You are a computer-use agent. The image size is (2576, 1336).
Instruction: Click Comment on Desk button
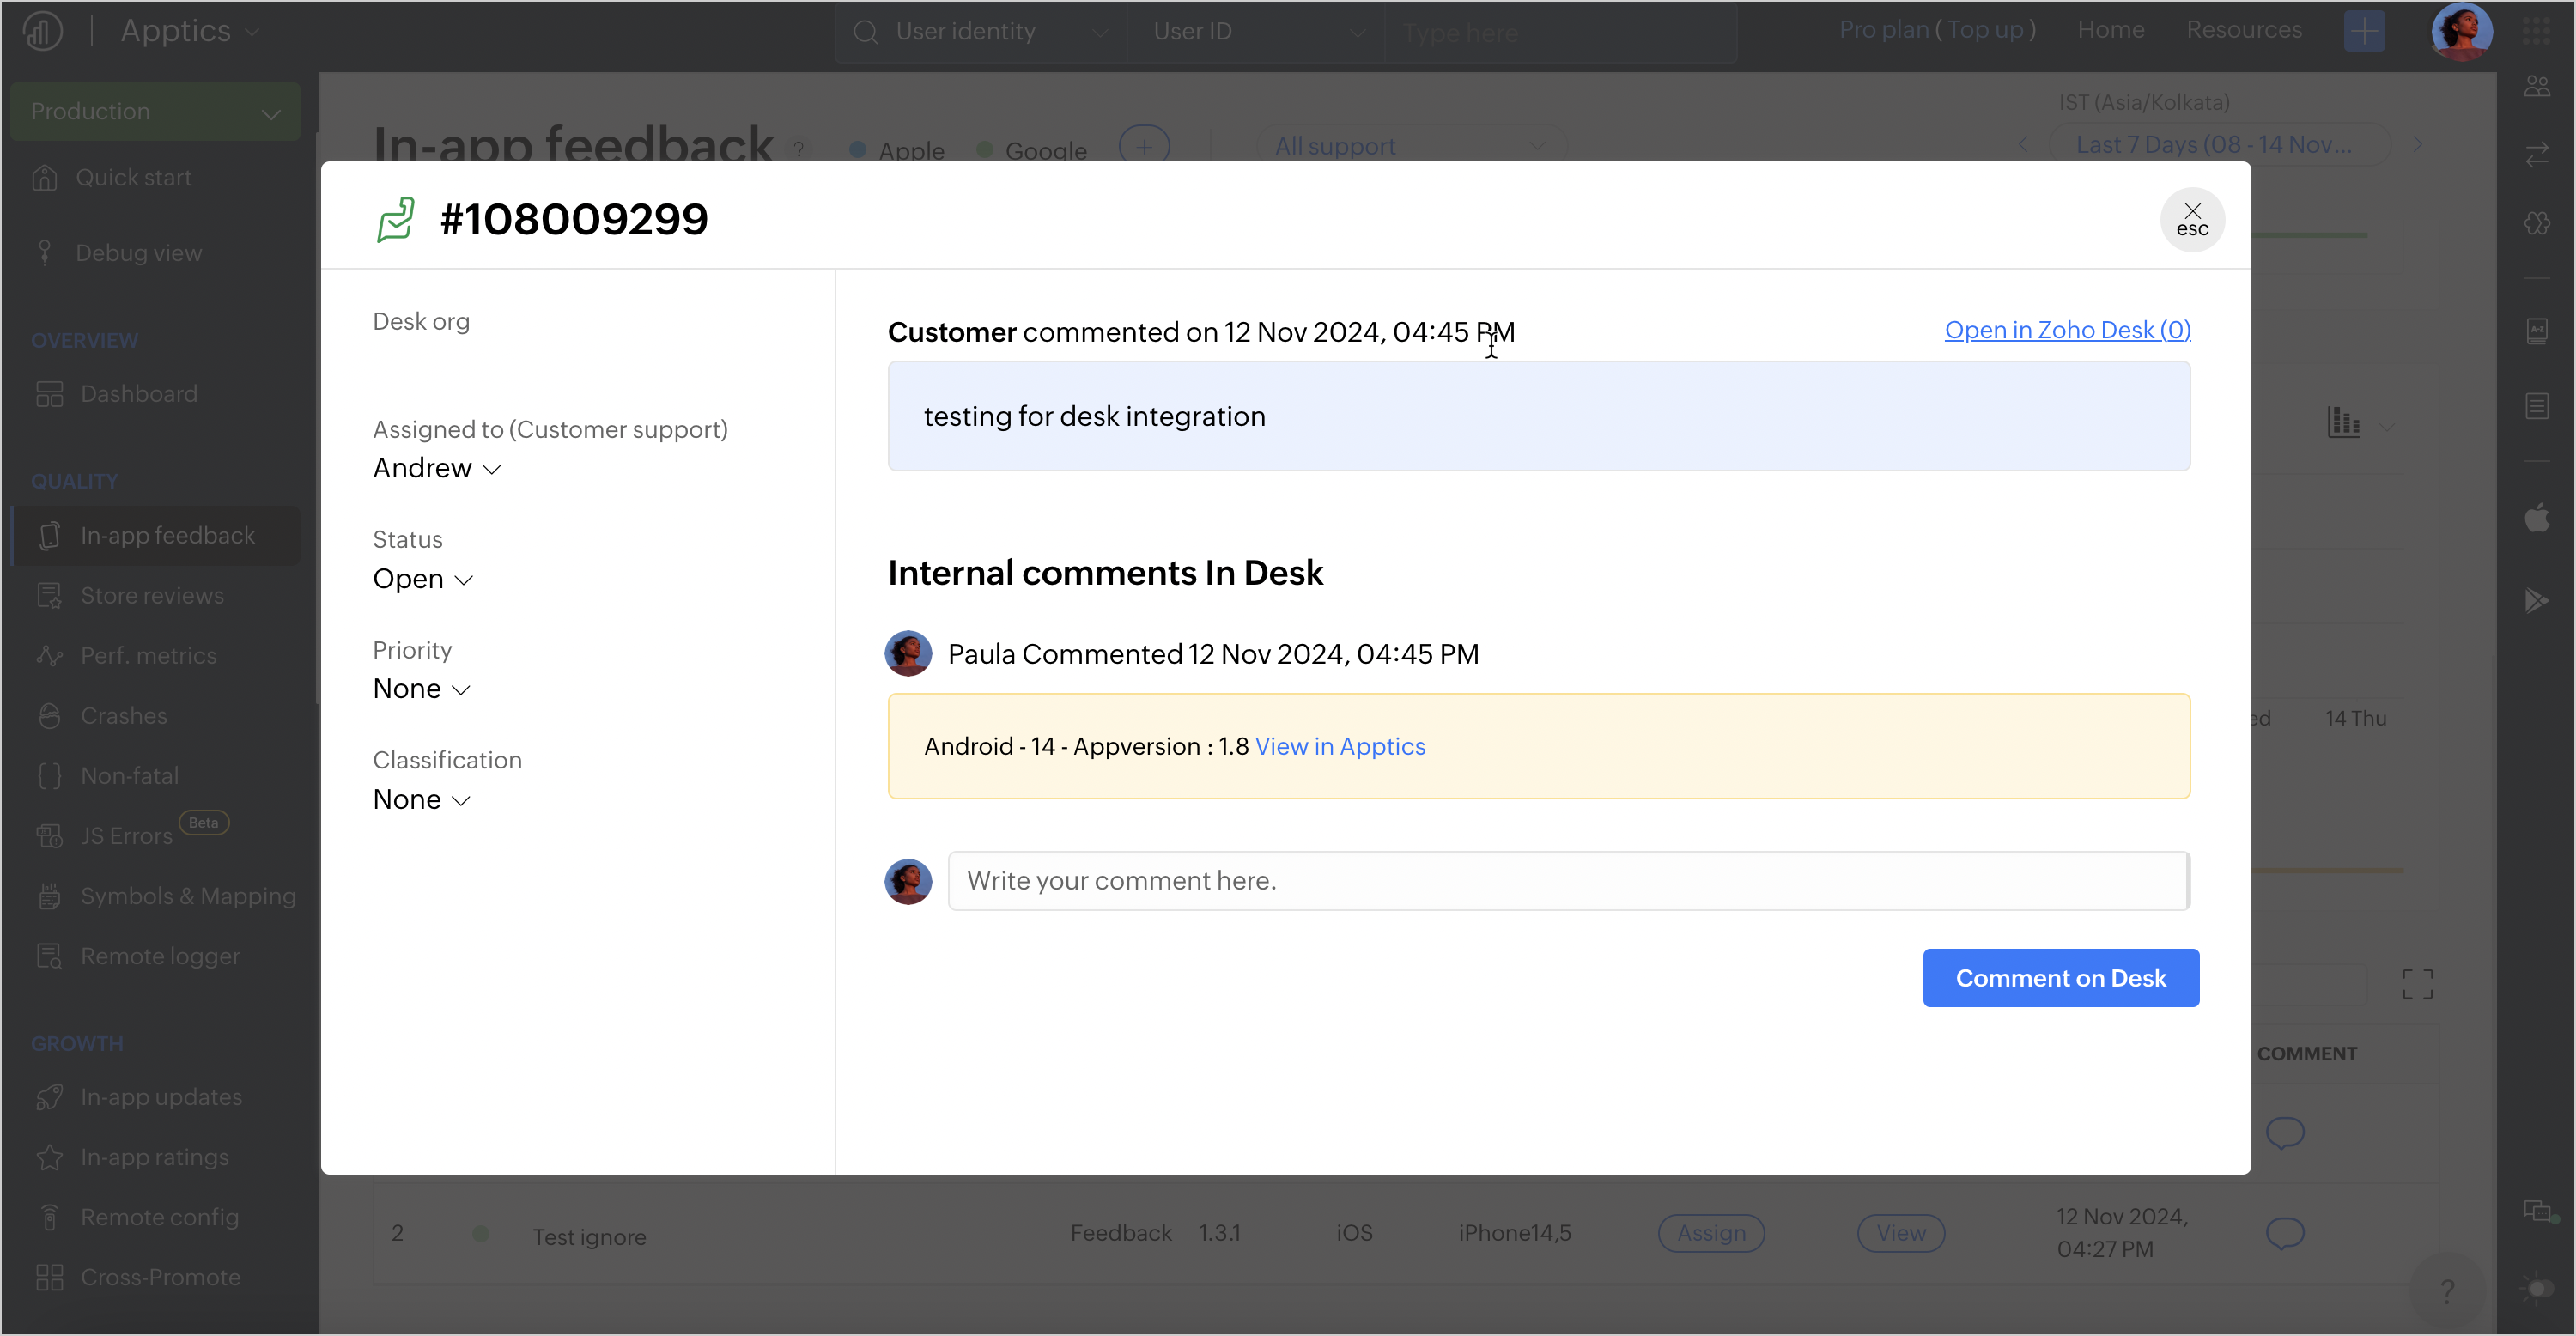[2059, 978]
